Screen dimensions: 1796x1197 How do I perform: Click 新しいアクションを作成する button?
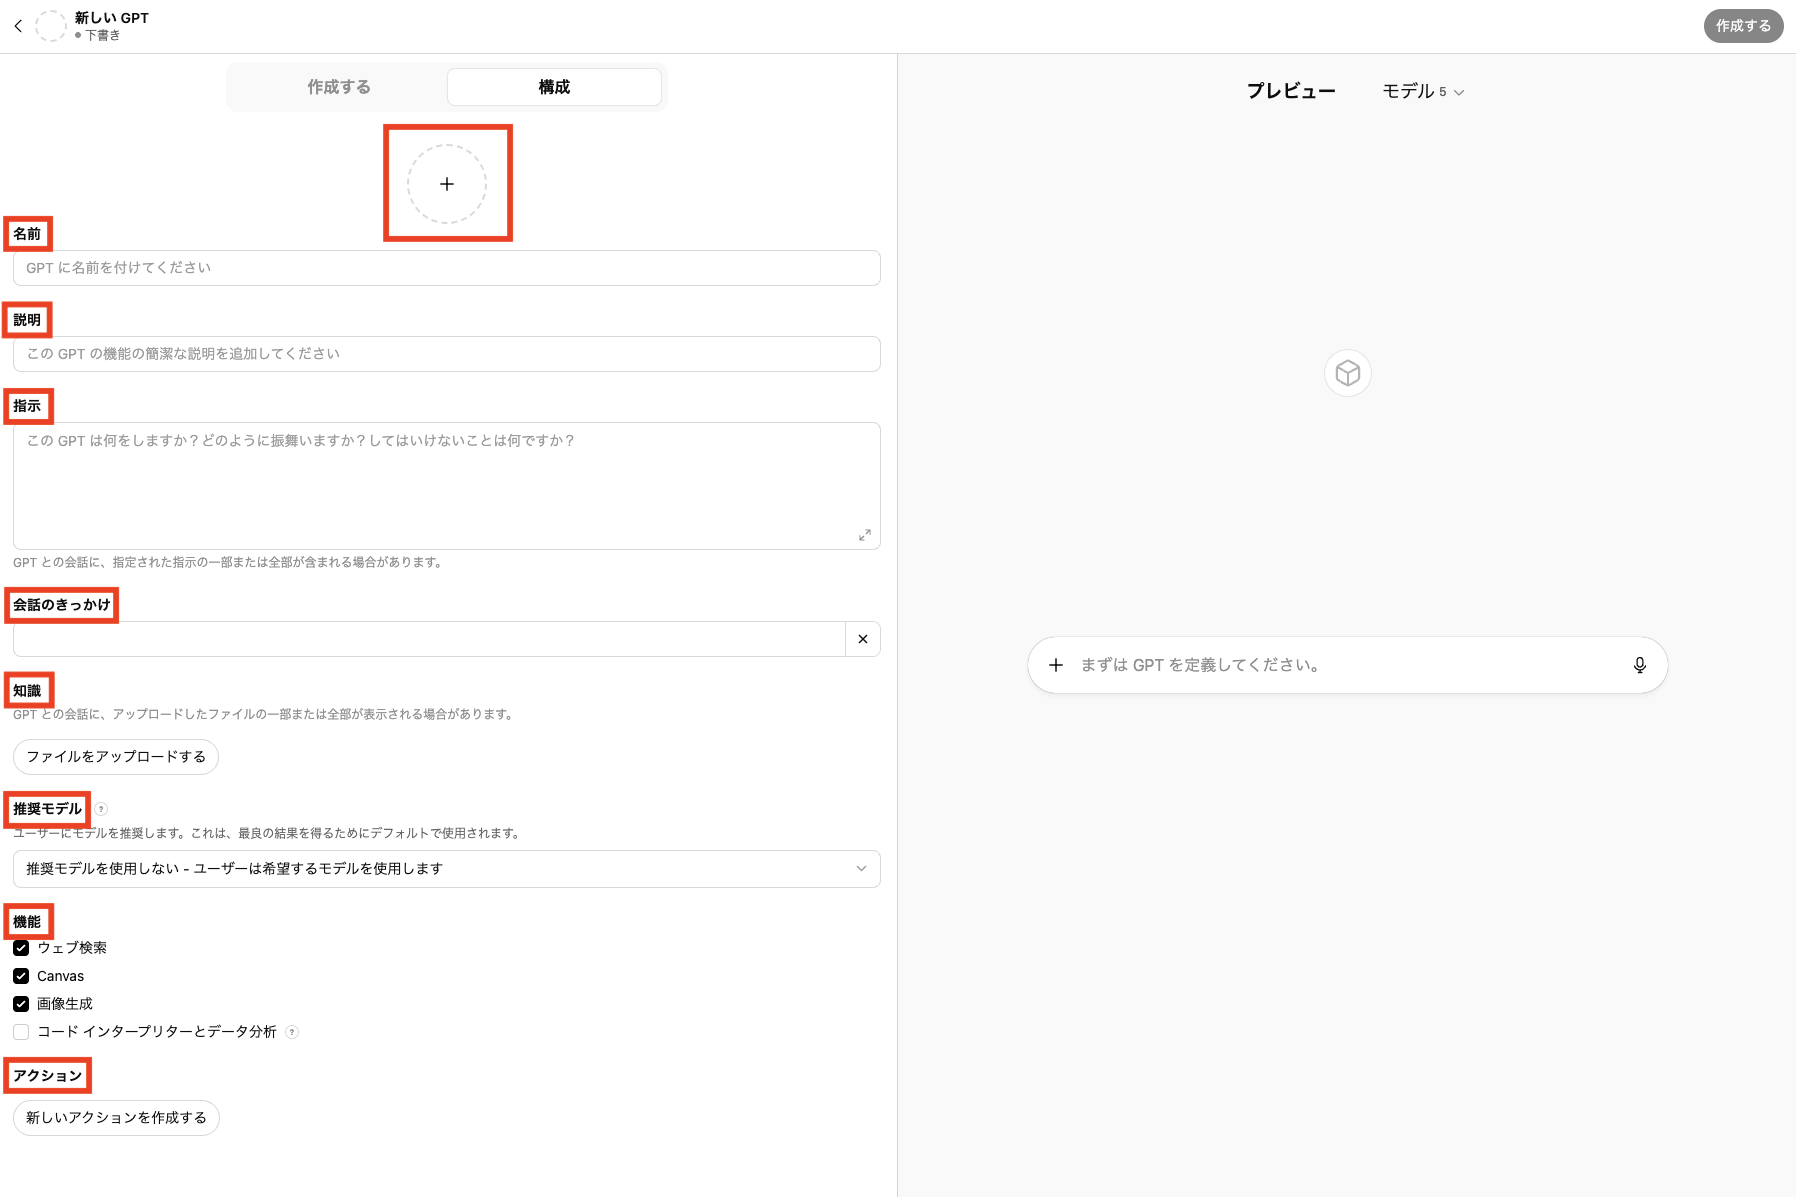point(116,1118)
